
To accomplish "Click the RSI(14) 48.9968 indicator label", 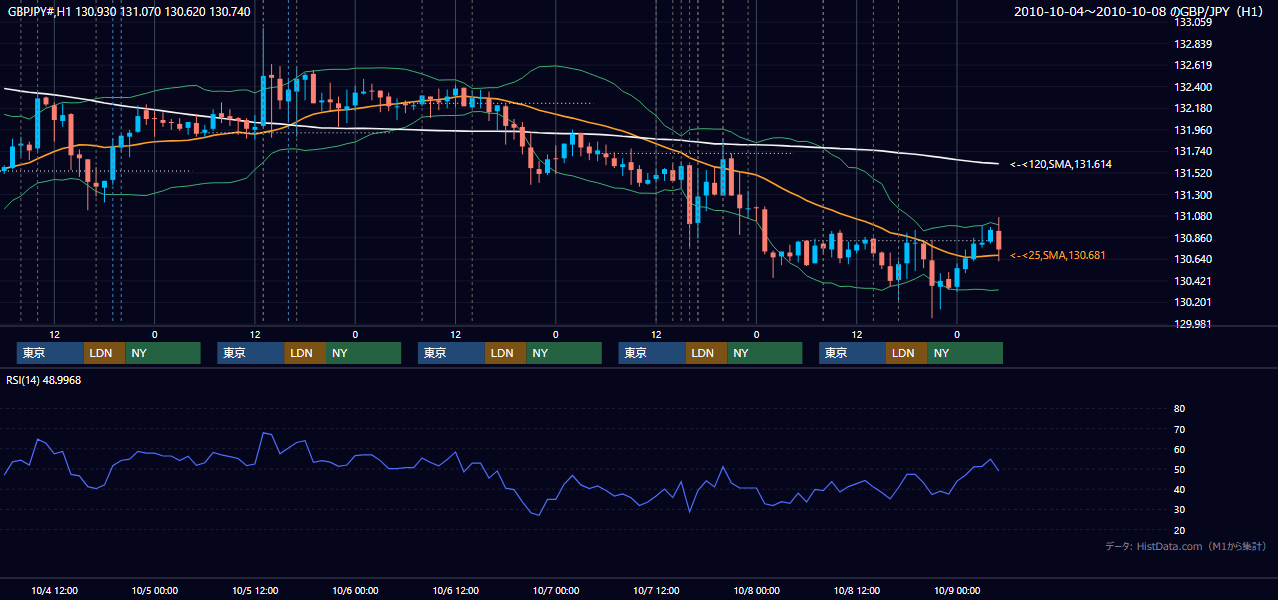I will click(44, 380).
